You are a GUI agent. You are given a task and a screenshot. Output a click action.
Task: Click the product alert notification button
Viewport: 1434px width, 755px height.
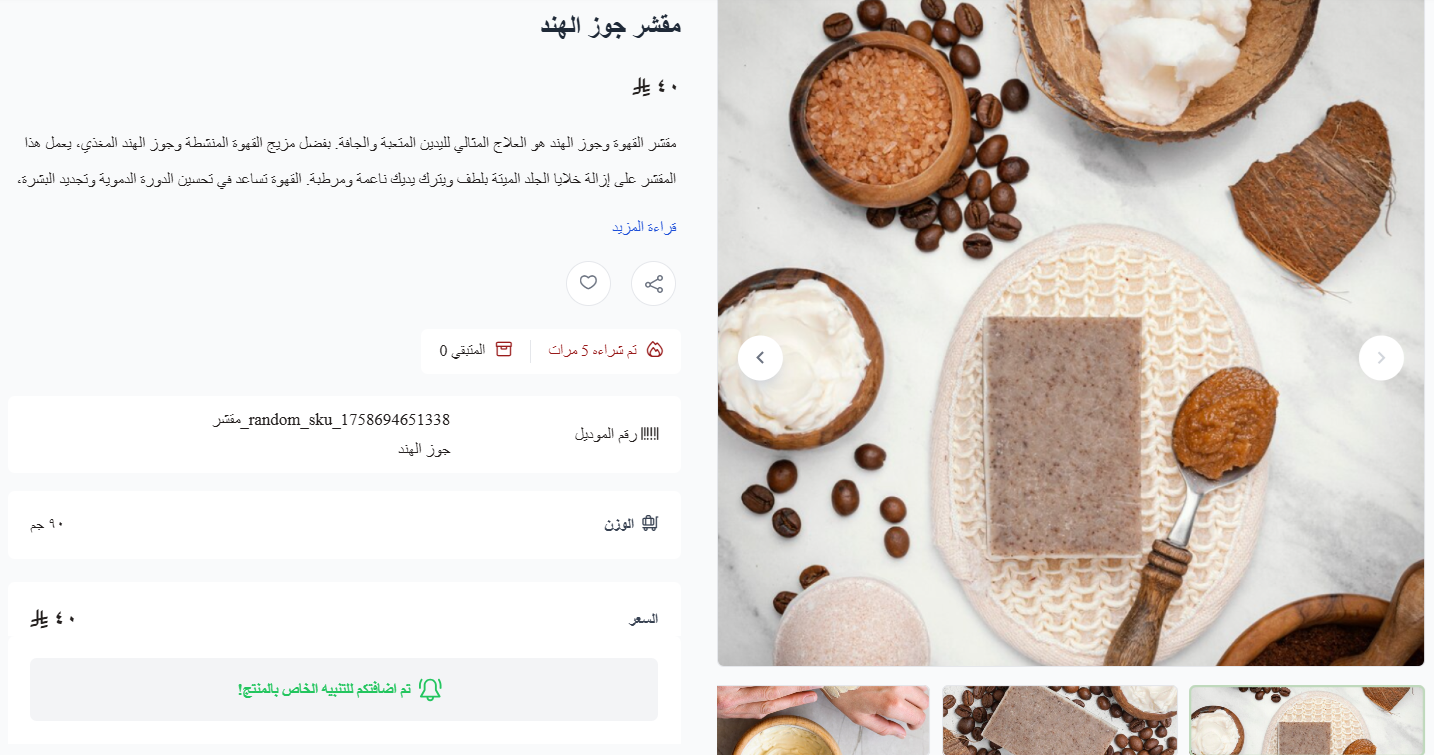pyautogui.click(x=344, y=689)
